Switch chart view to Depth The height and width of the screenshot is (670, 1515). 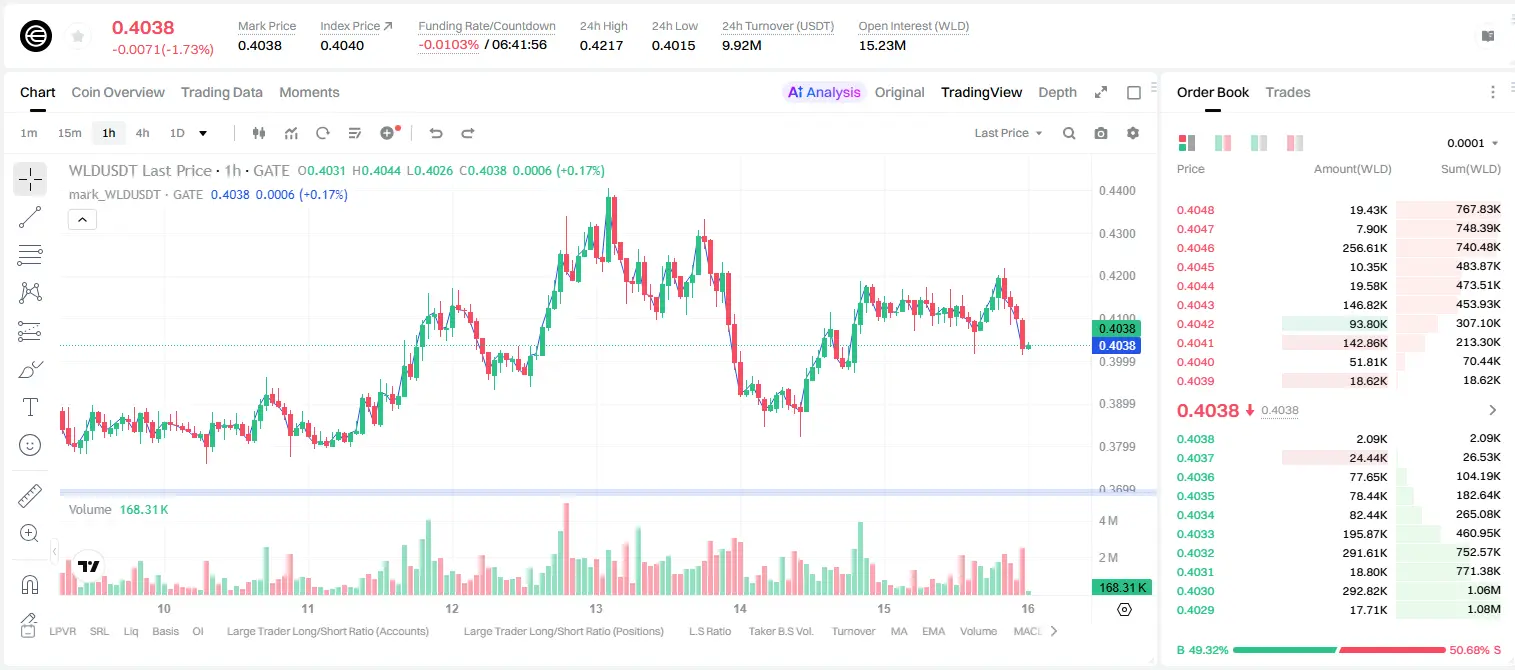(x=1057, y=92)
